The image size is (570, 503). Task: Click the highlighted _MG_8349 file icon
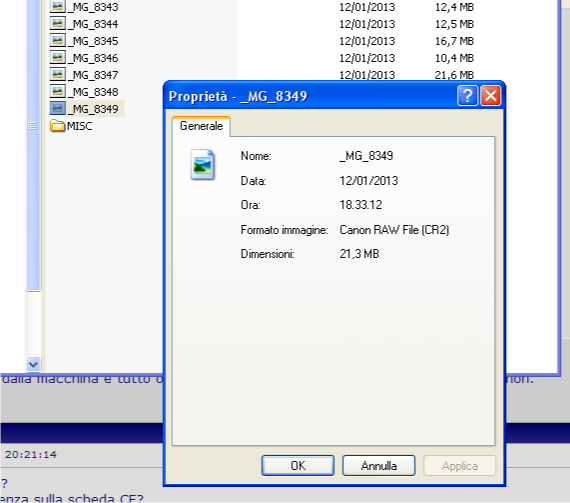point(57,108)
